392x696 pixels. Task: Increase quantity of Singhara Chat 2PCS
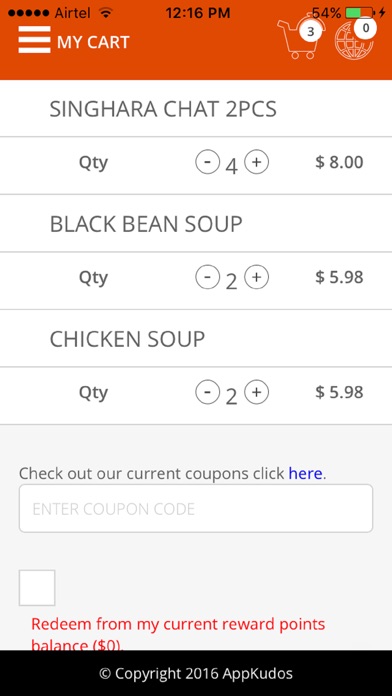pyautogui.click(x=257, y=162)
